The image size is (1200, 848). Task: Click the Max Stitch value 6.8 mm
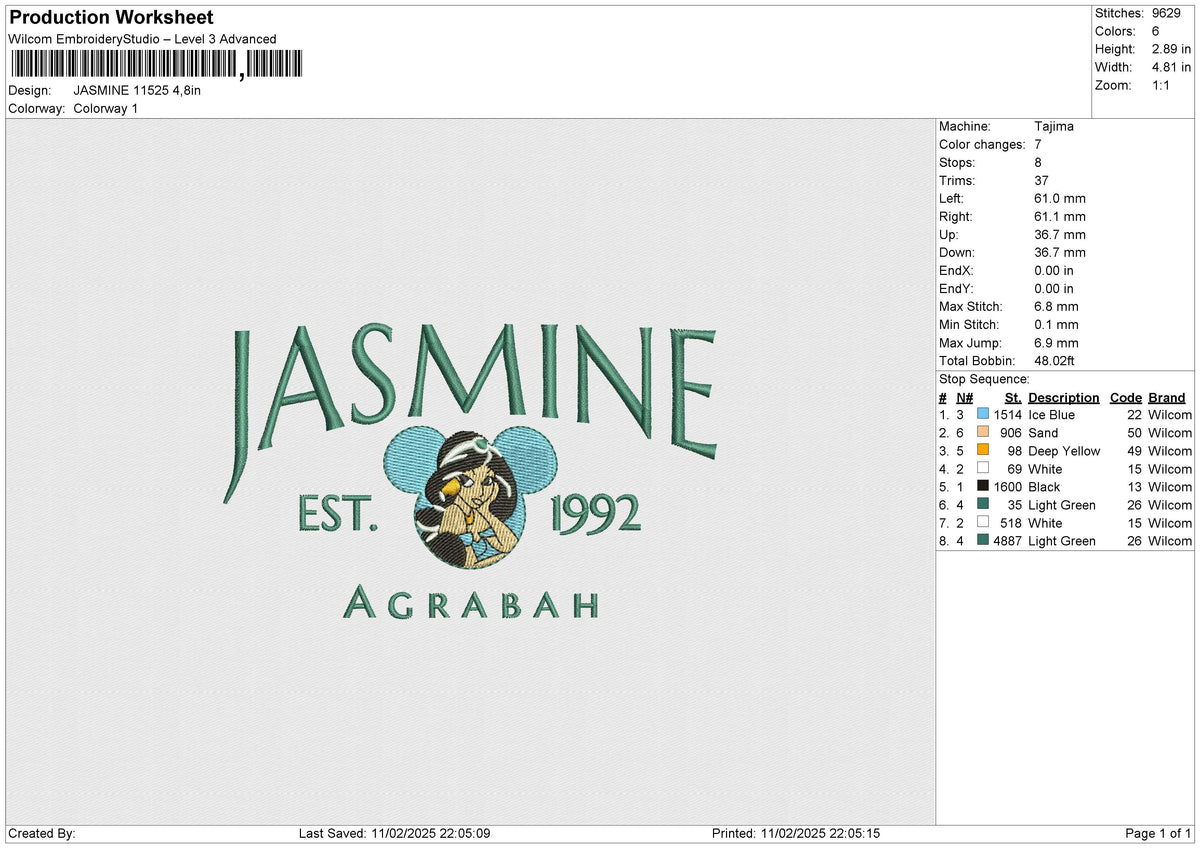point(1056,307)
